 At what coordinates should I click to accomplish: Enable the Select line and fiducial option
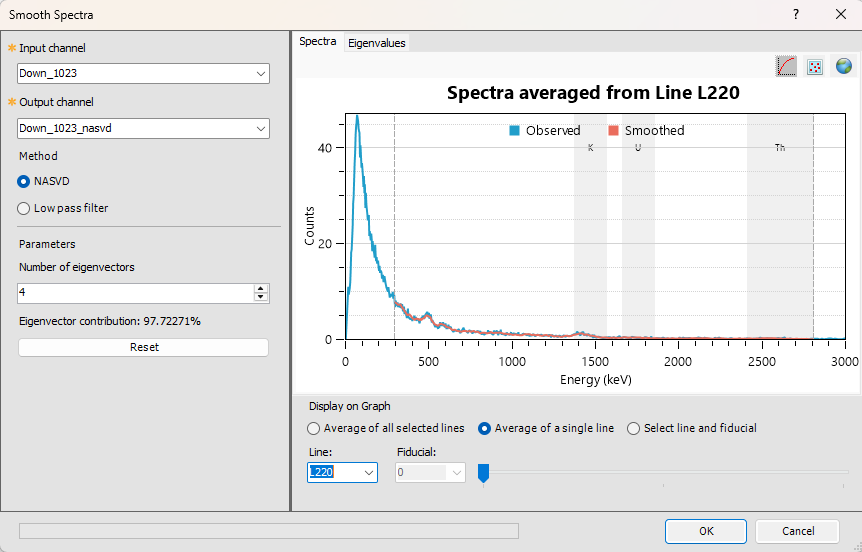coord(634,428)
